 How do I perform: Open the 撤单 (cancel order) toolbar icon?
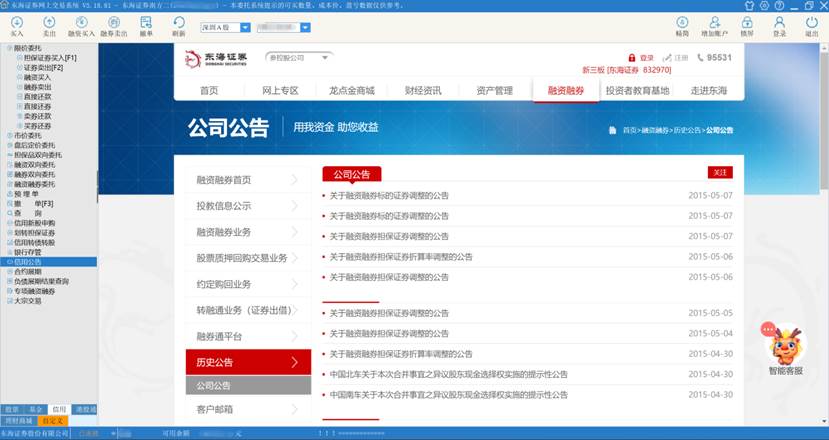(146, 26)
